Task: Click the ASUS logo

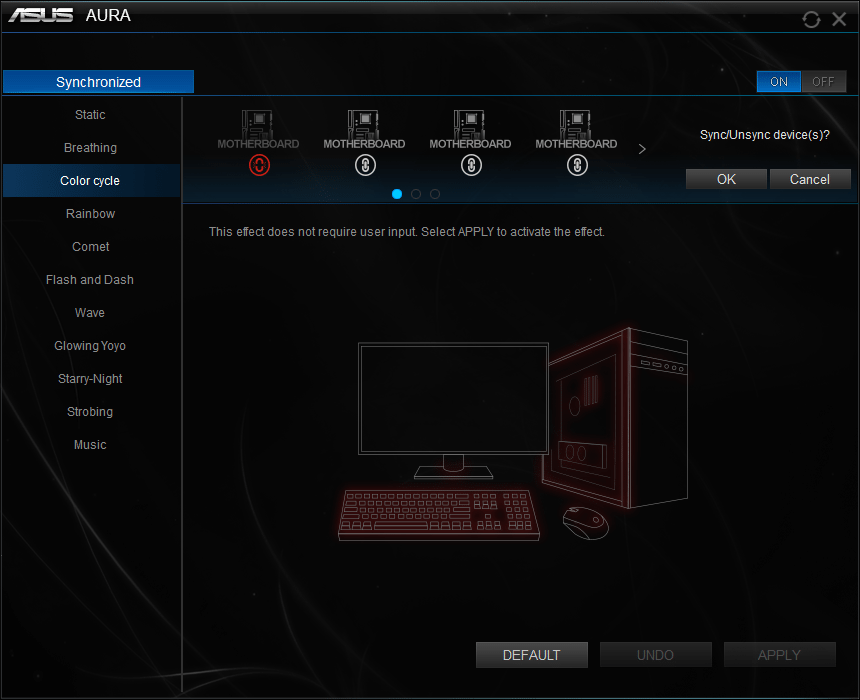Action: coord(41,15)
